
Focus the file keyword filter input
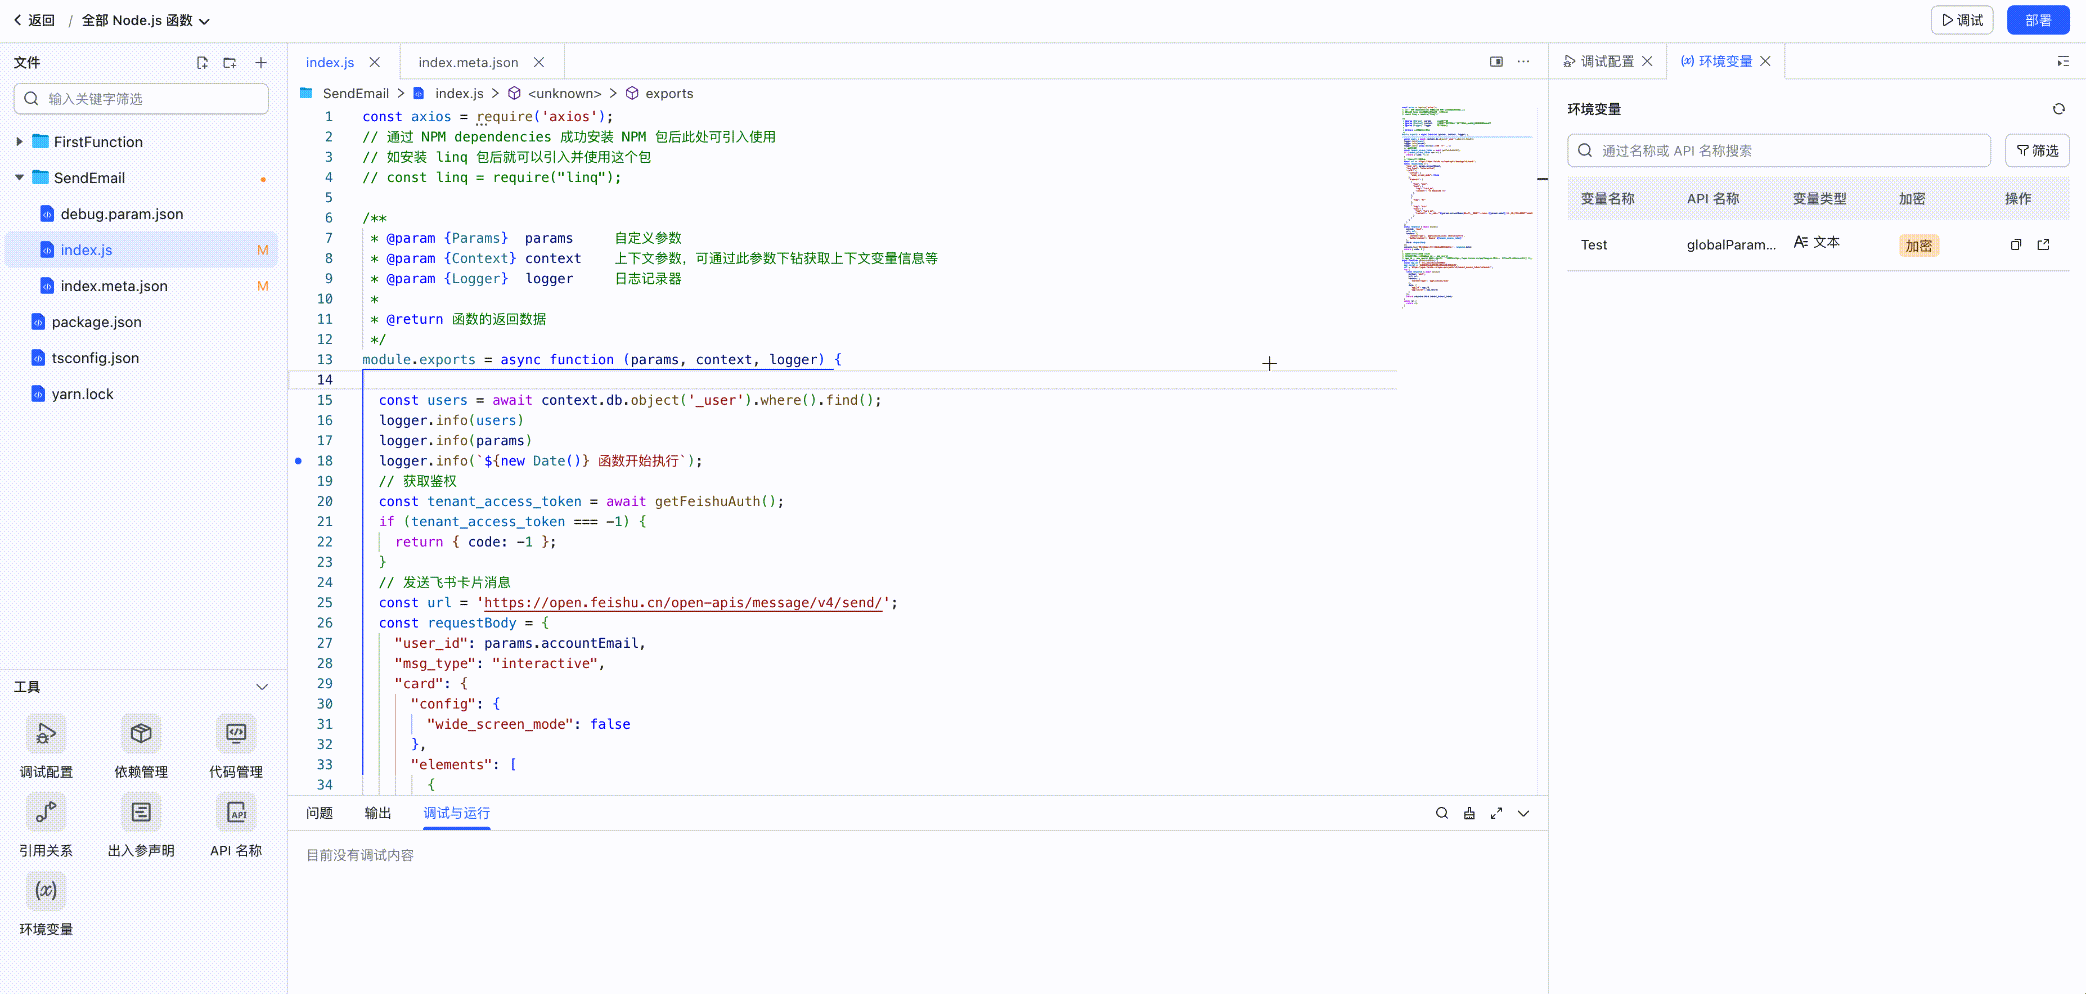[141, 99]
